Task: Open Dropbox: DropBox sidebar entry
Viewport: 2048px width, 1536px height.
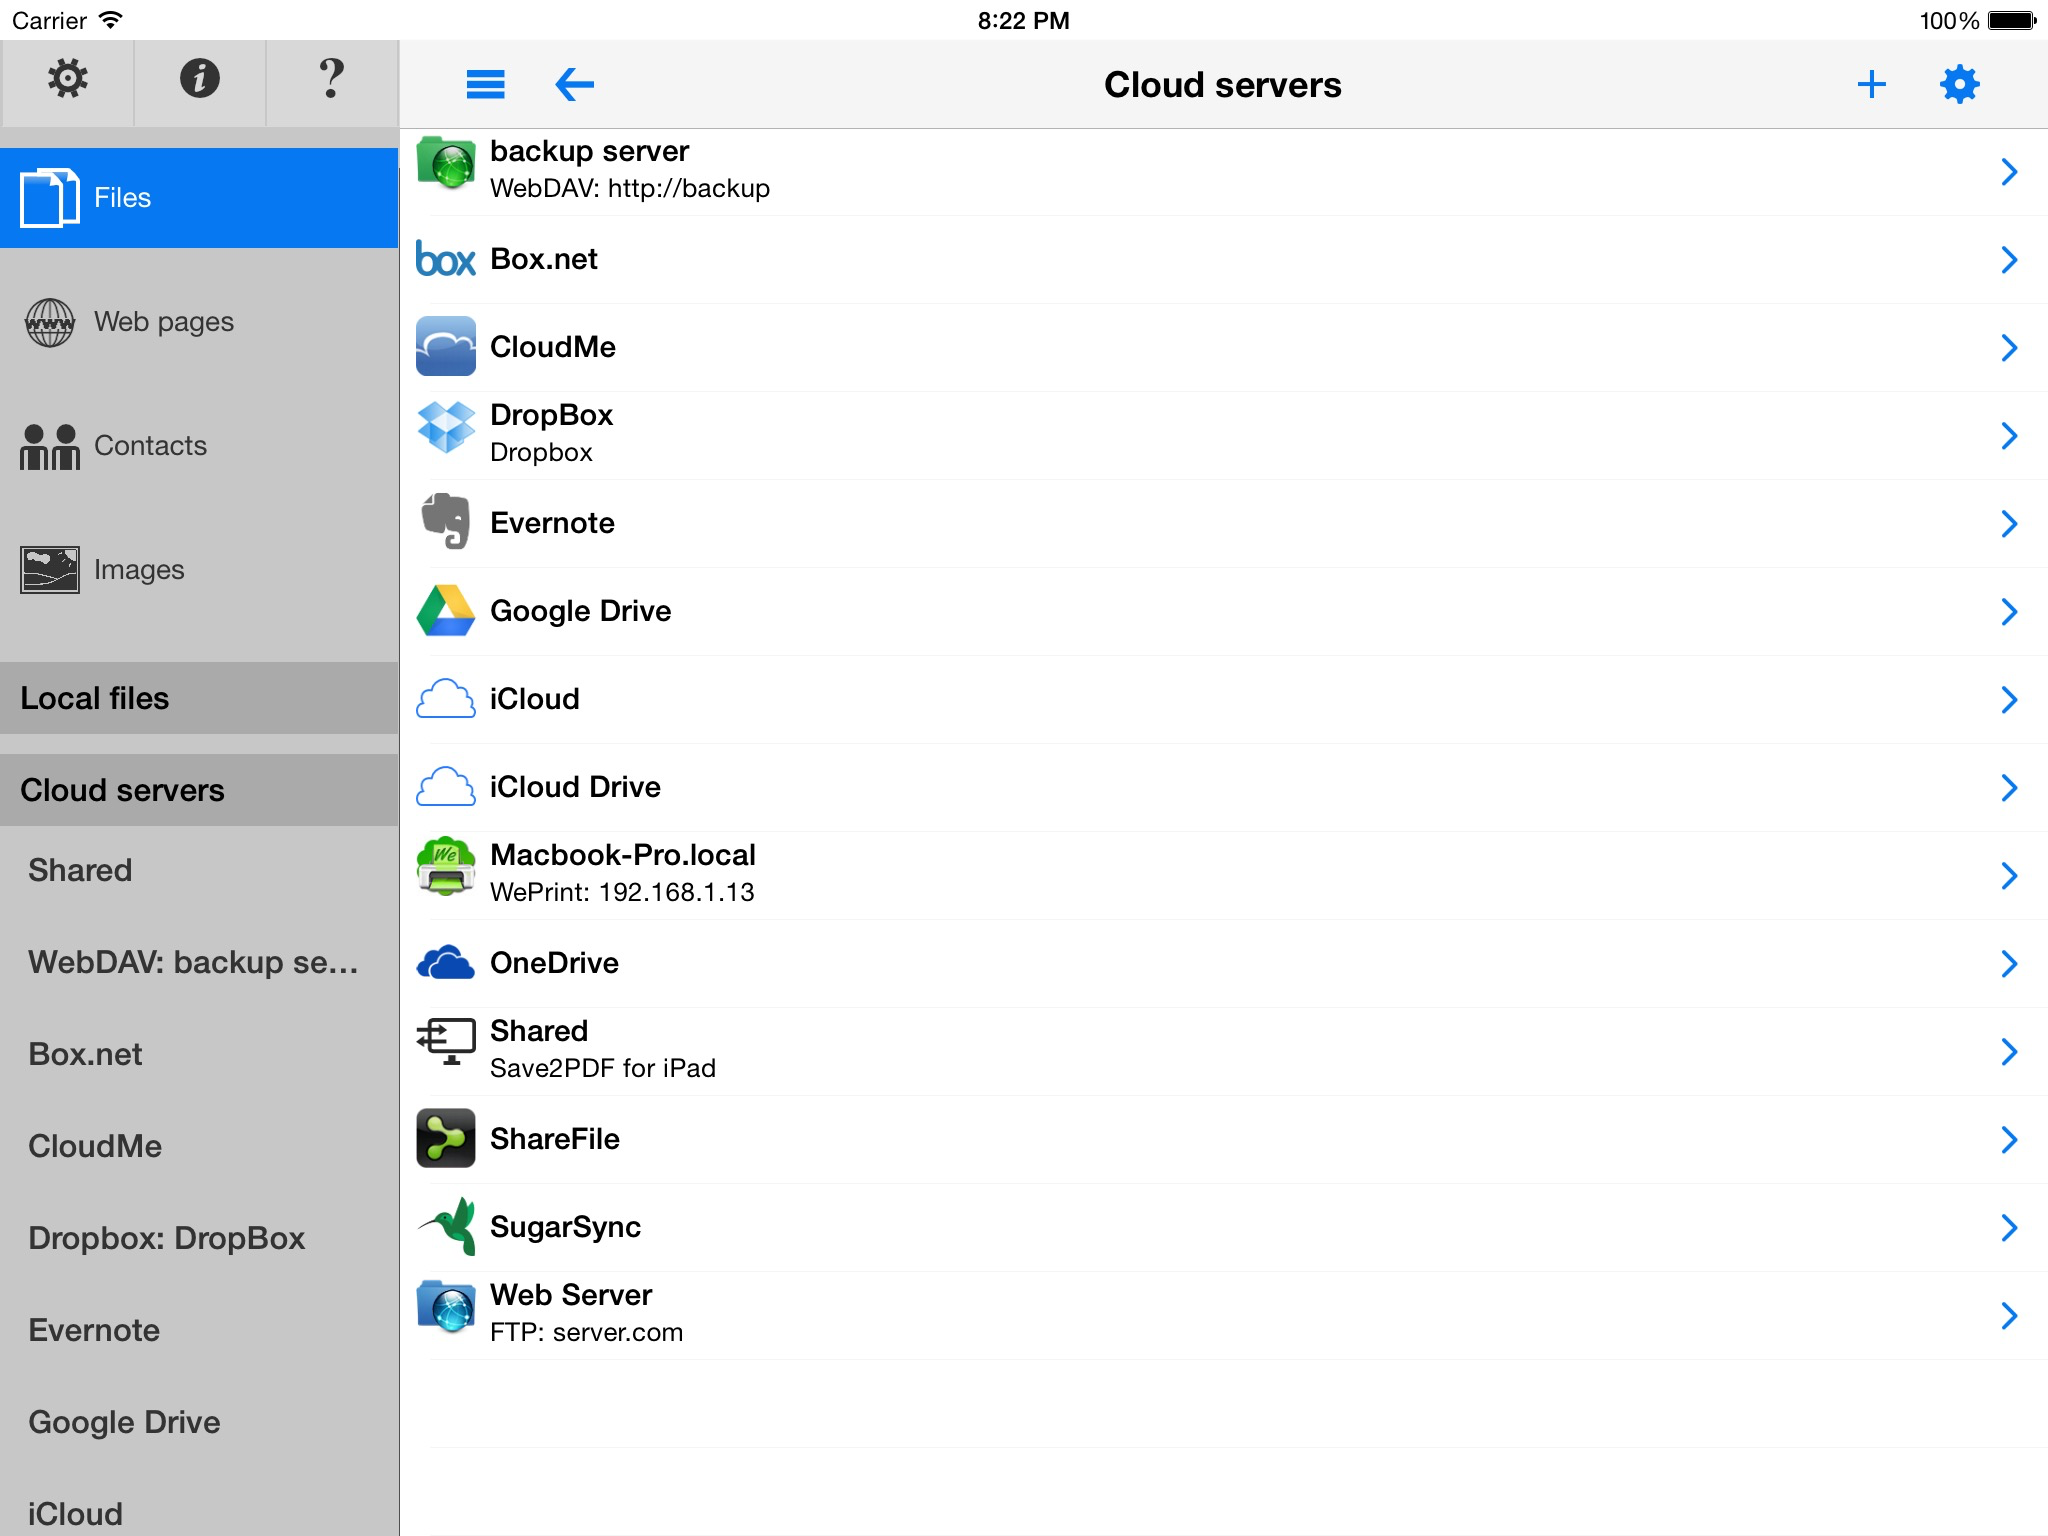Action: point(167,1238)
